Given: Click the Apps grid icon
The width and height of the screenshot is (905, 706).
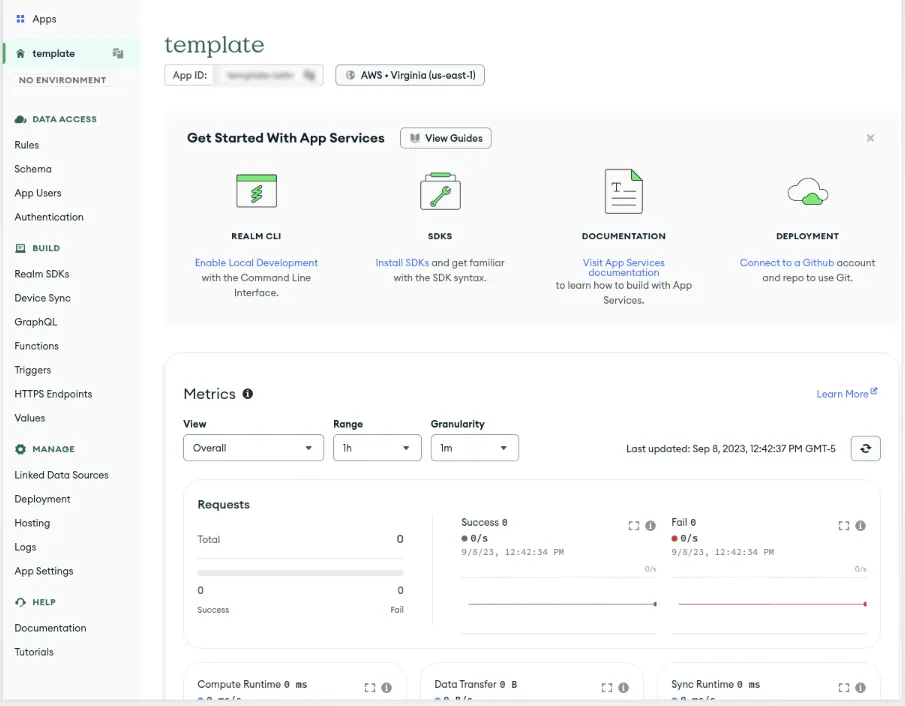Looking at the screenshot, I should pyautogui.click(x=20, y=19).
